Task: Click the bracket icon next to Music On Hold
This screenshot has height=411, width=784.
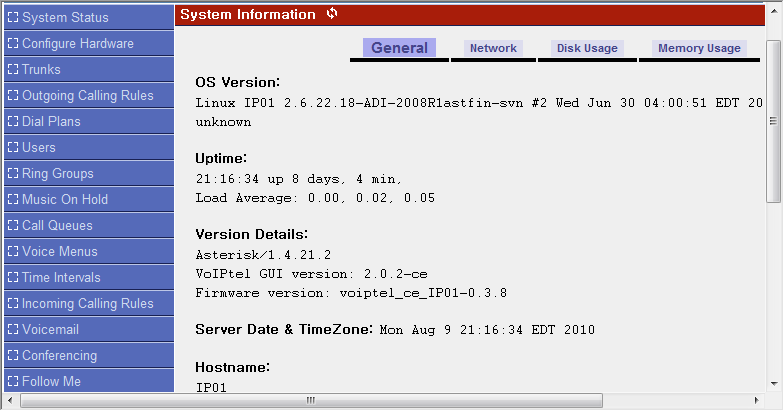Action: point(13,199)
